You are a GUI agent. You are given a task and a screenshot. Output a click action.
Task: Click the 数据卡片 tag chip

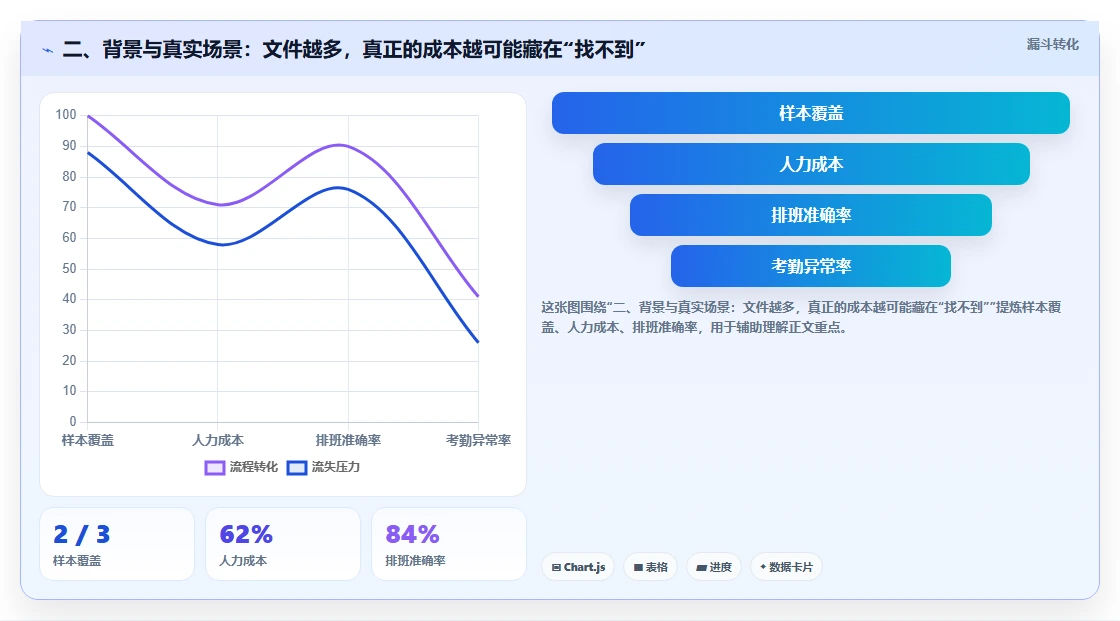(x=786, y=567)
